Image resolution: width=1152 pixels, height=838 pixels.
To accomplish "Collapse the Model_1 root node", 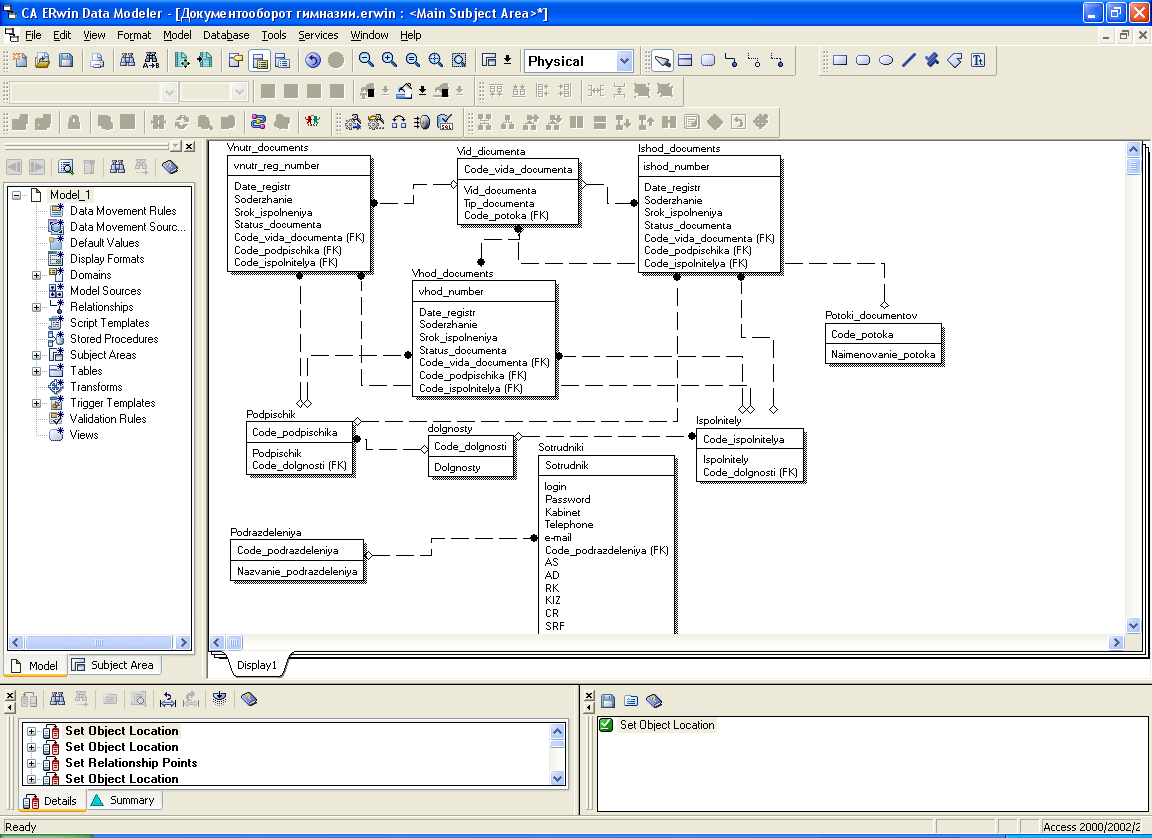I will tap(17, 195).
